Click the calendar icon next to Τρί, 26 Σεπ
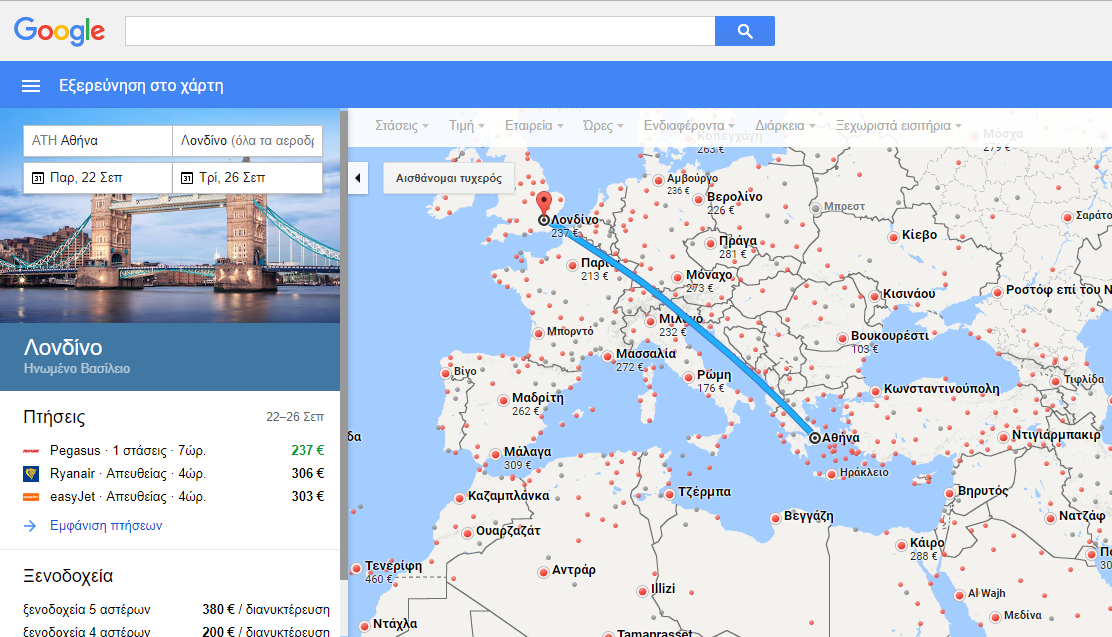The width and height of the screenshot is (1112, 637). click(x=186, y=177)
